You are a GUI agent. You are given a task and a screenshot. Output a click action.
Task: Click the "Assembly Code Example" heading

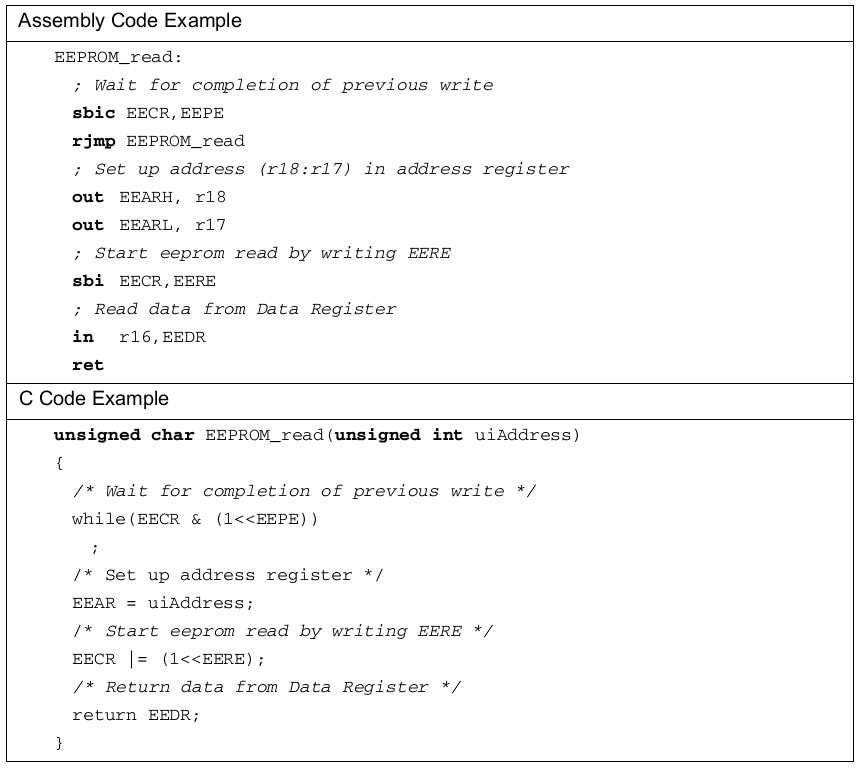[130, 21]
